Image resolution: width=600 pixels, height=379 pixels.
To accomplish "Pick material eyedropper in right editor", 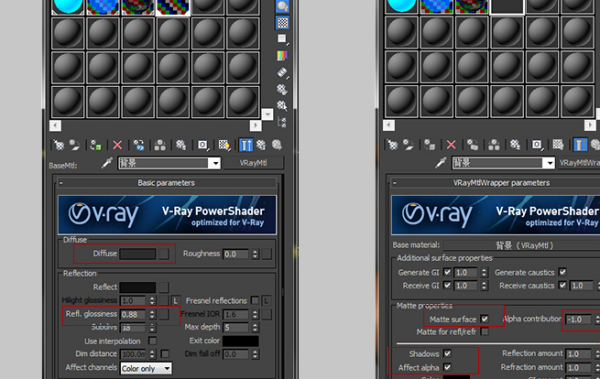I will (440, 163).
